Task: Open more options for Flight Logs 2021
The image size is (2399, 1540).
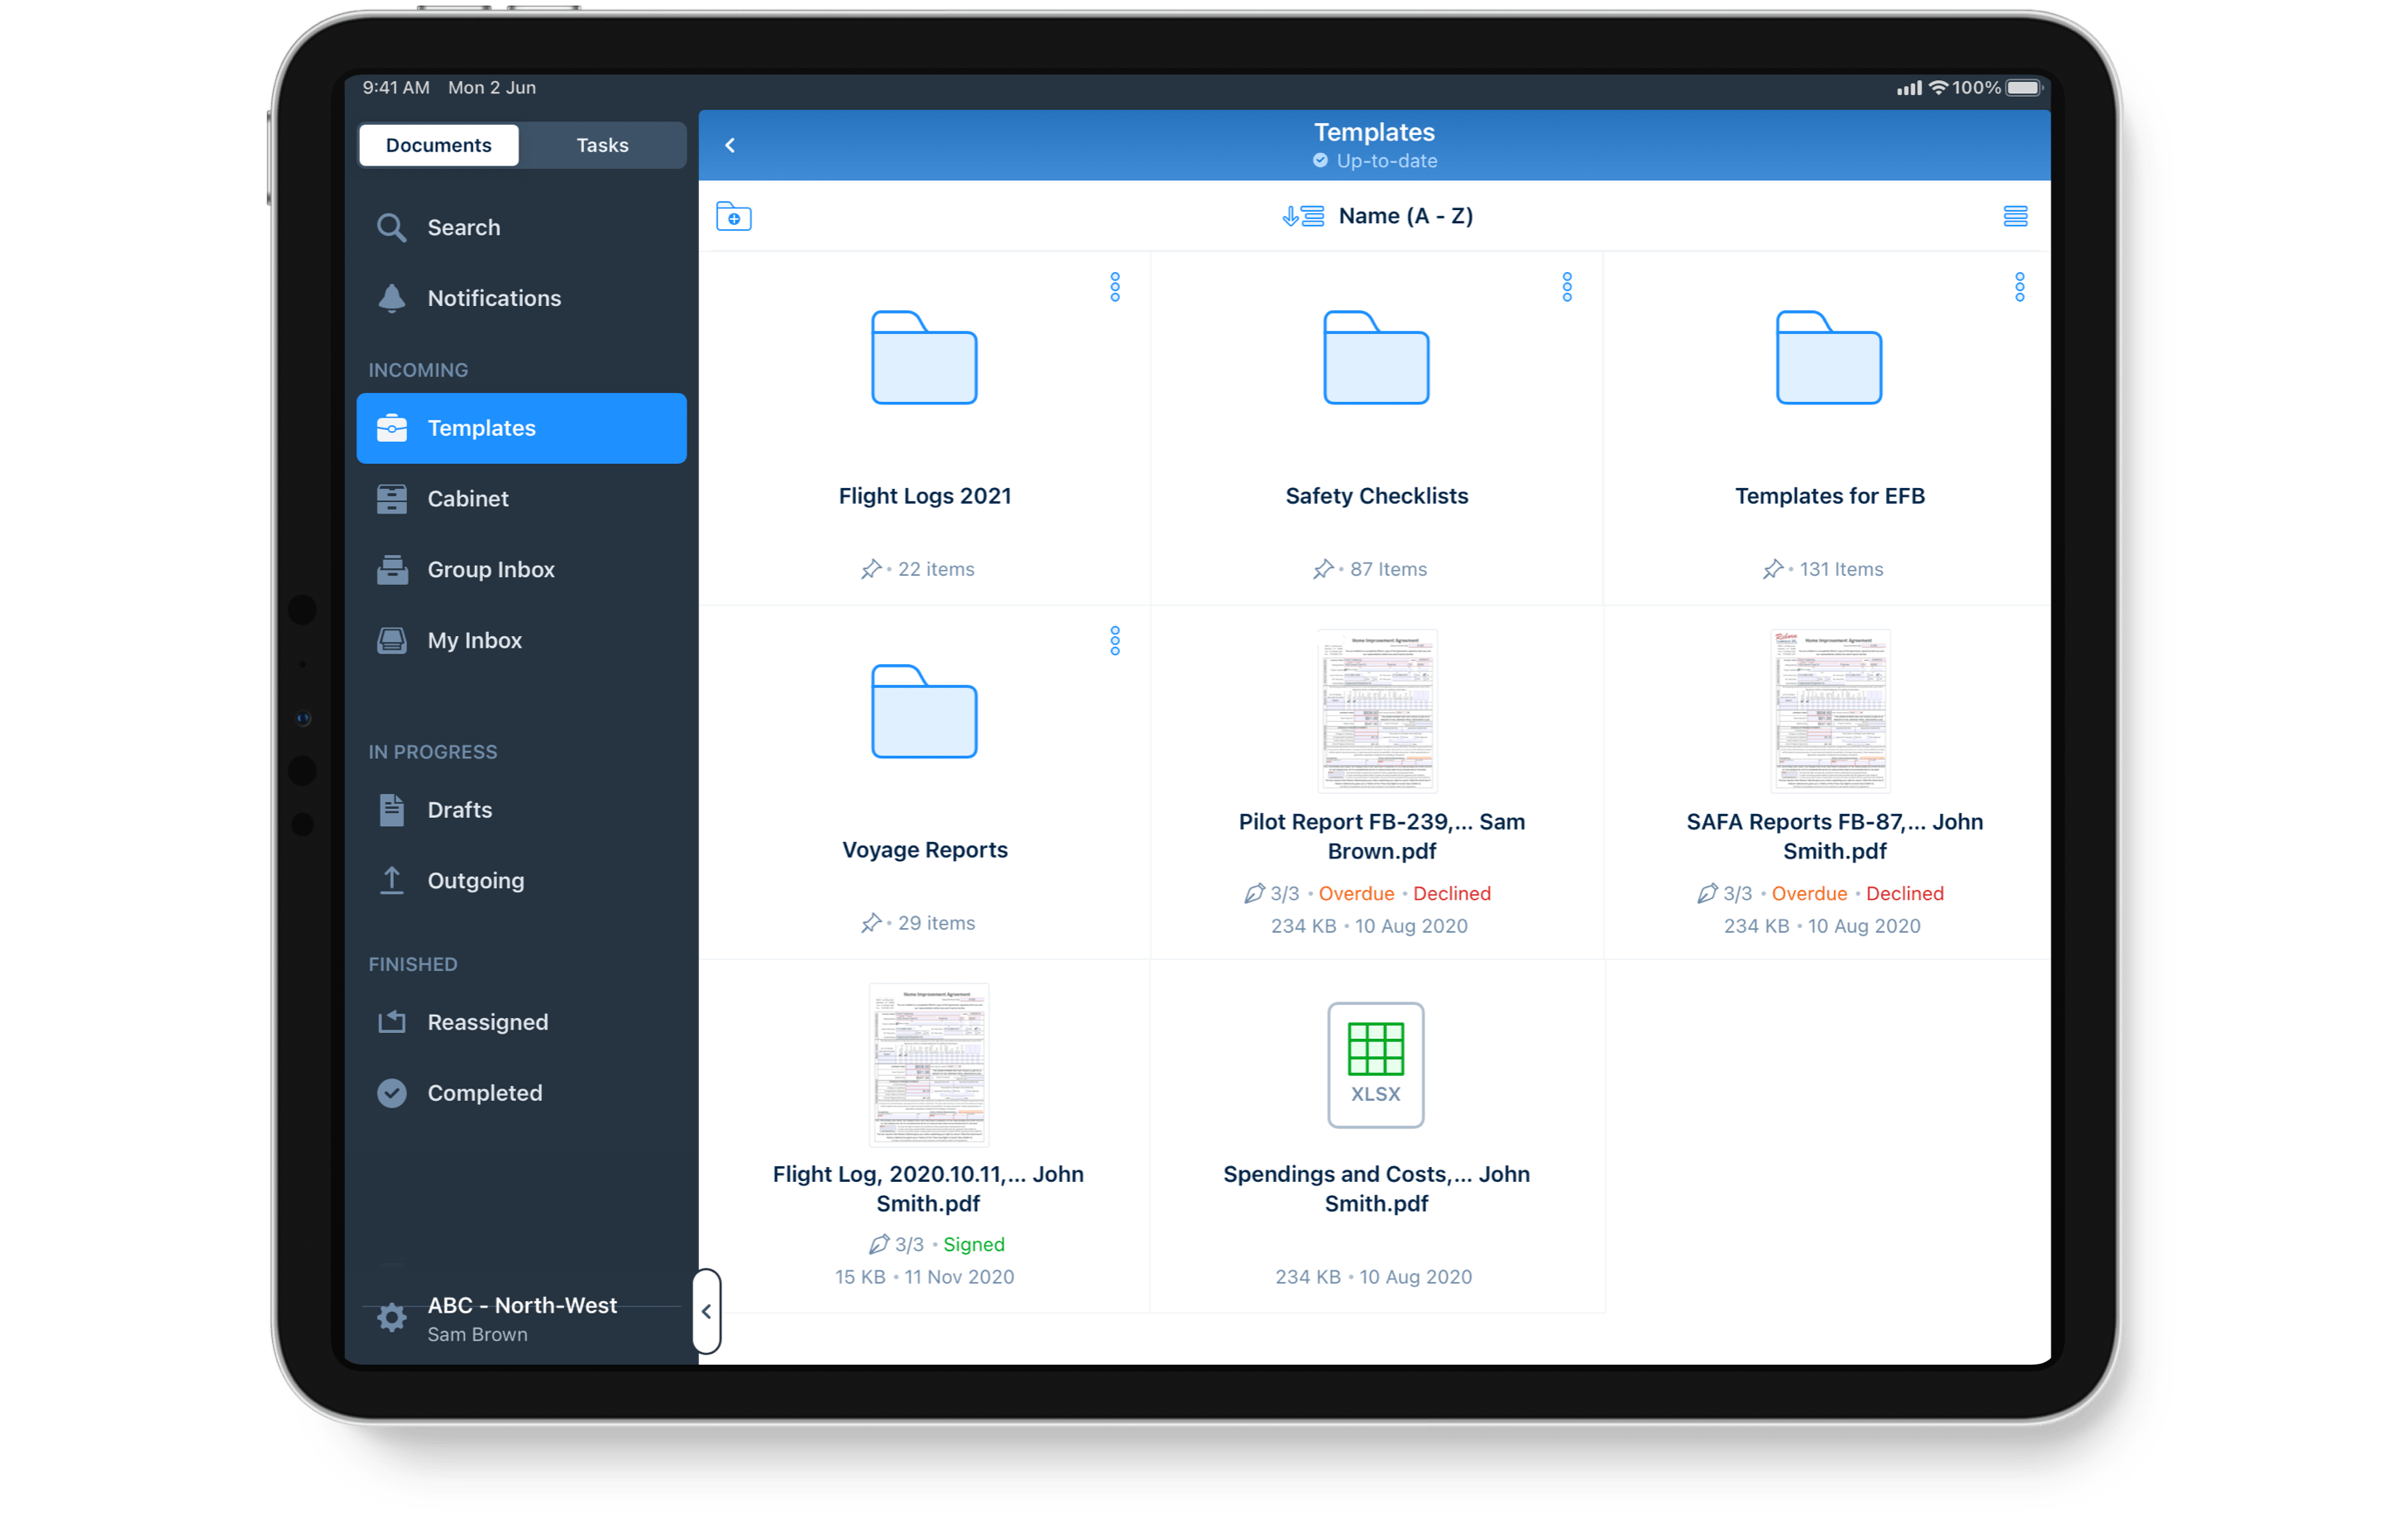Action: coord(1114,287)
